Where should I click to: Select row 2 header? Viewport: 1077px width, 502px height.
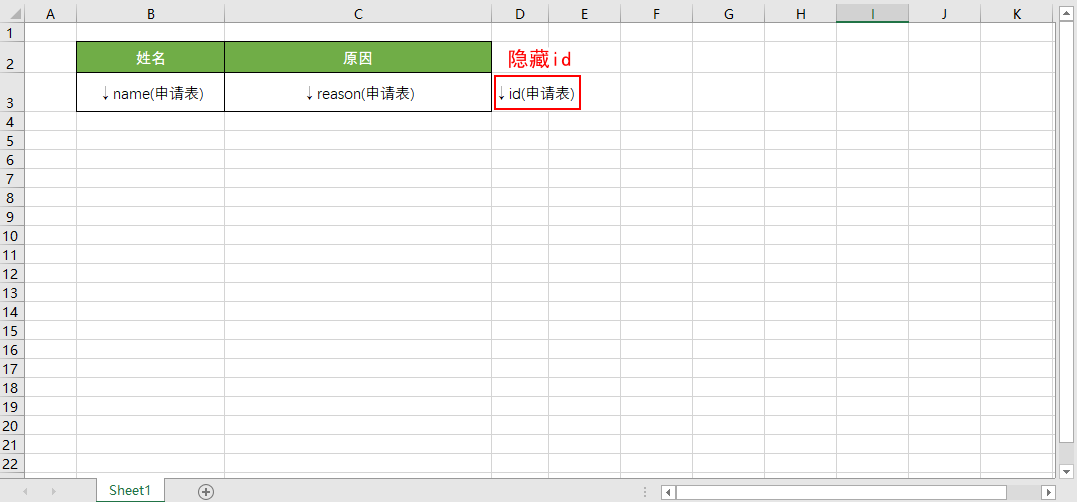12,57
